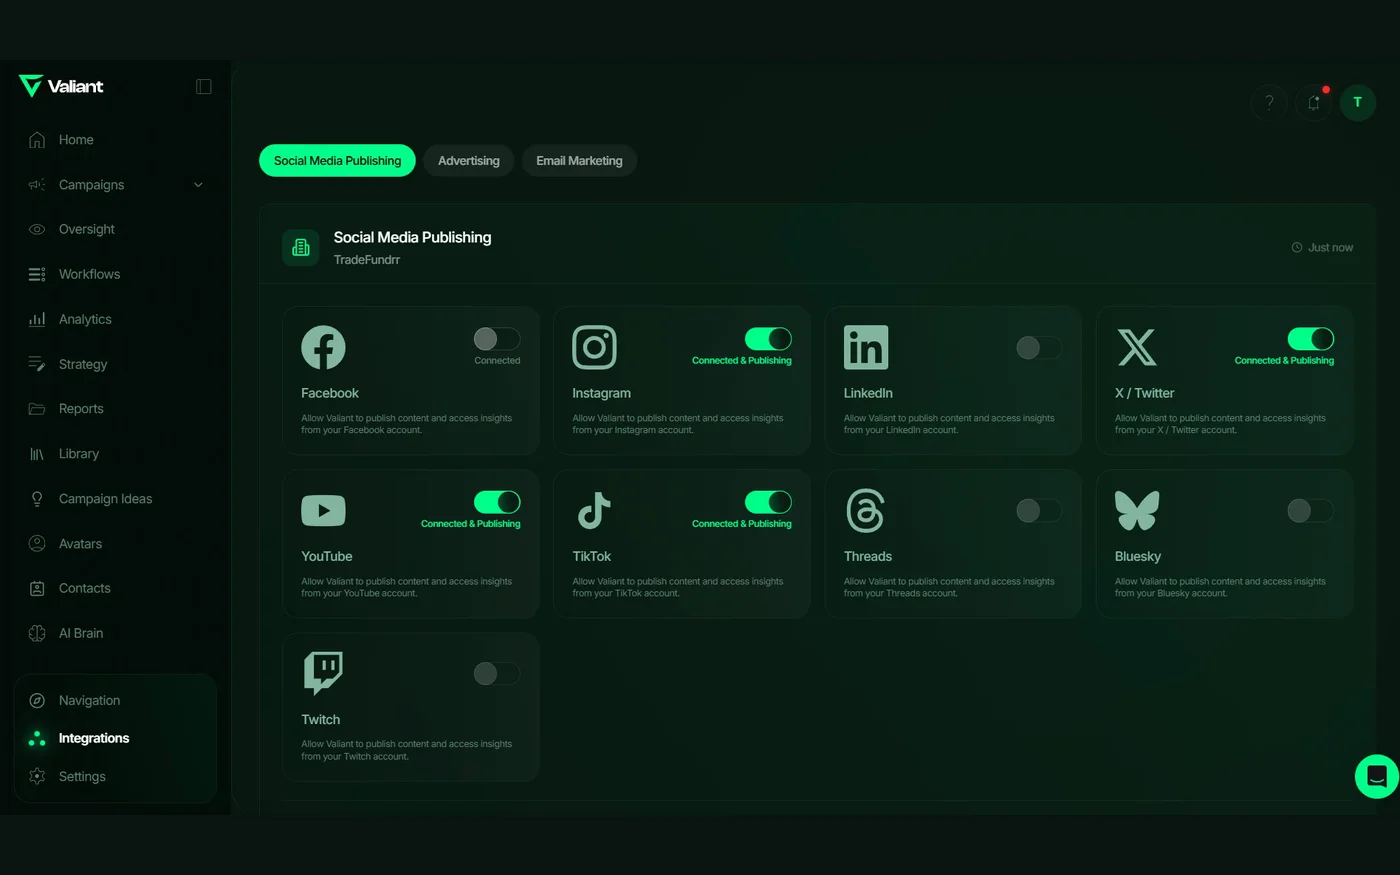This screenshot has height=875, width=1400.
Task: Click the TikTok logo icon
Action: pyautogui.click(x=594, y=511)
